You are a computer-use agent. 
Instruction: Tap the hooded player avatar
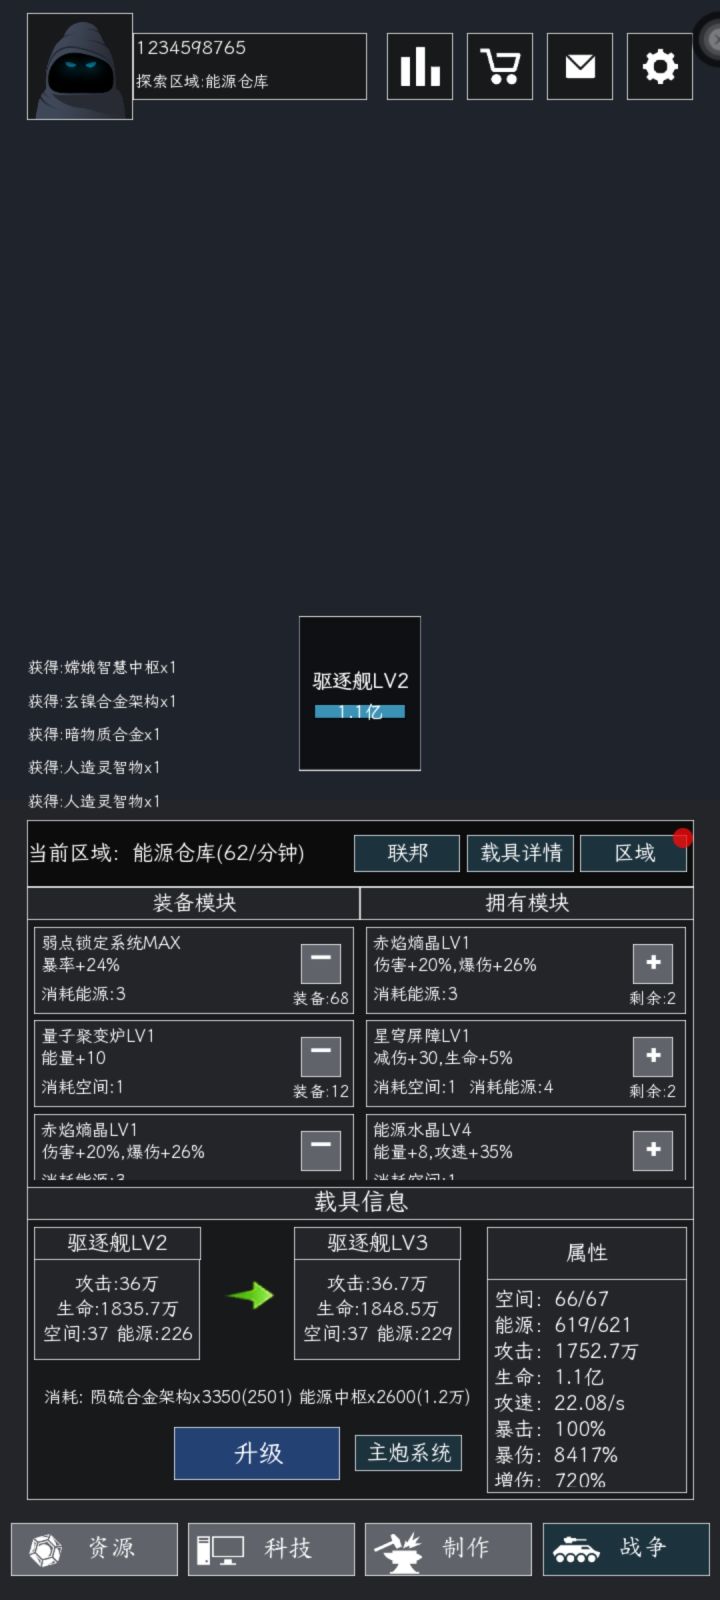tap(80, 66)
